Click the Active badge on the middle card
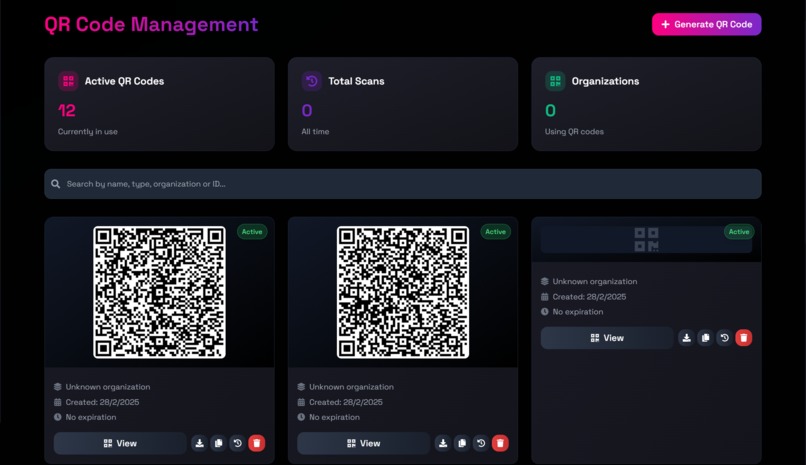This screenshot has height=465, width=806. (496, 232)
